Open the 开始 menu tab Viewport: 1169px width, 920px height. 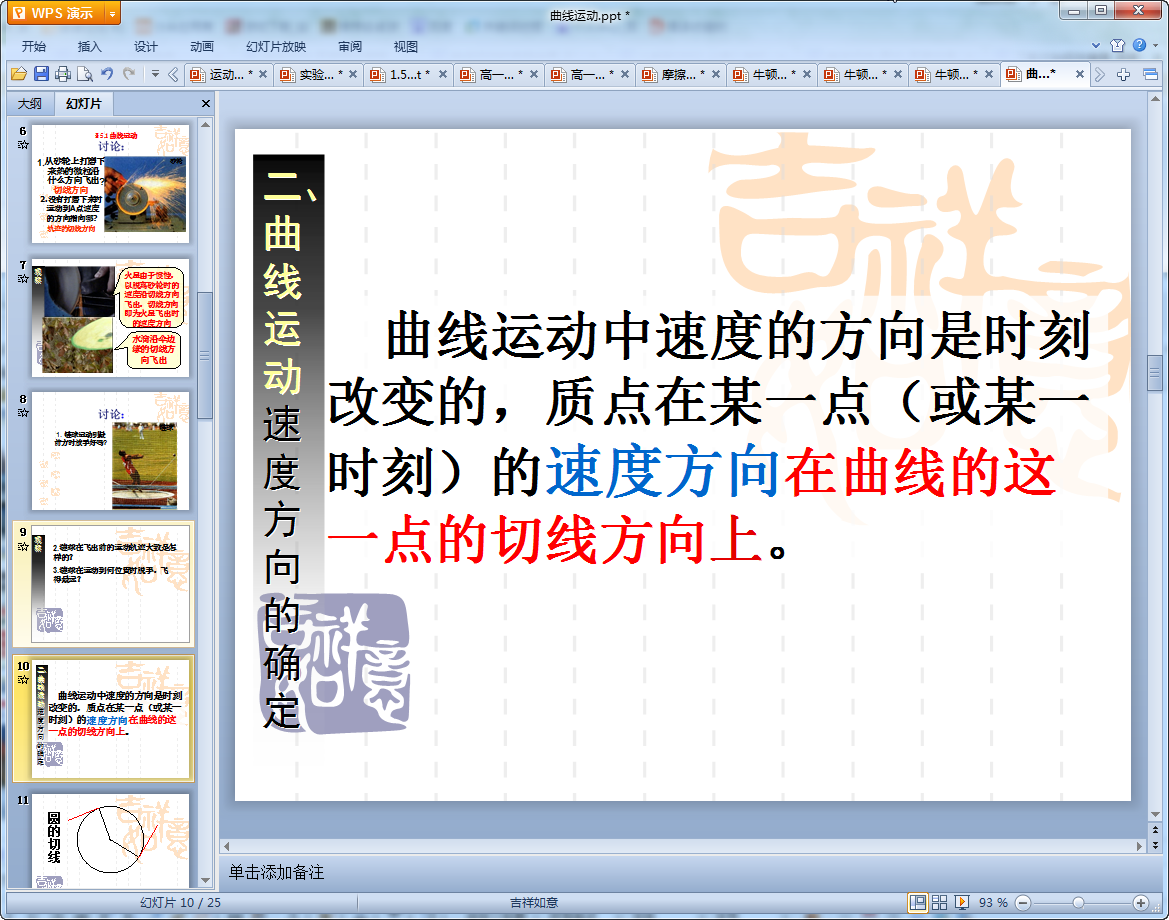34,46
